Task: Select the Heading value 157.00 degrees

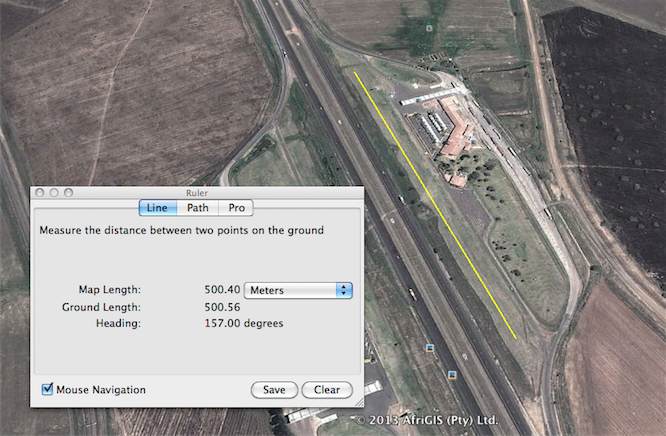Action: pos(244,323)
